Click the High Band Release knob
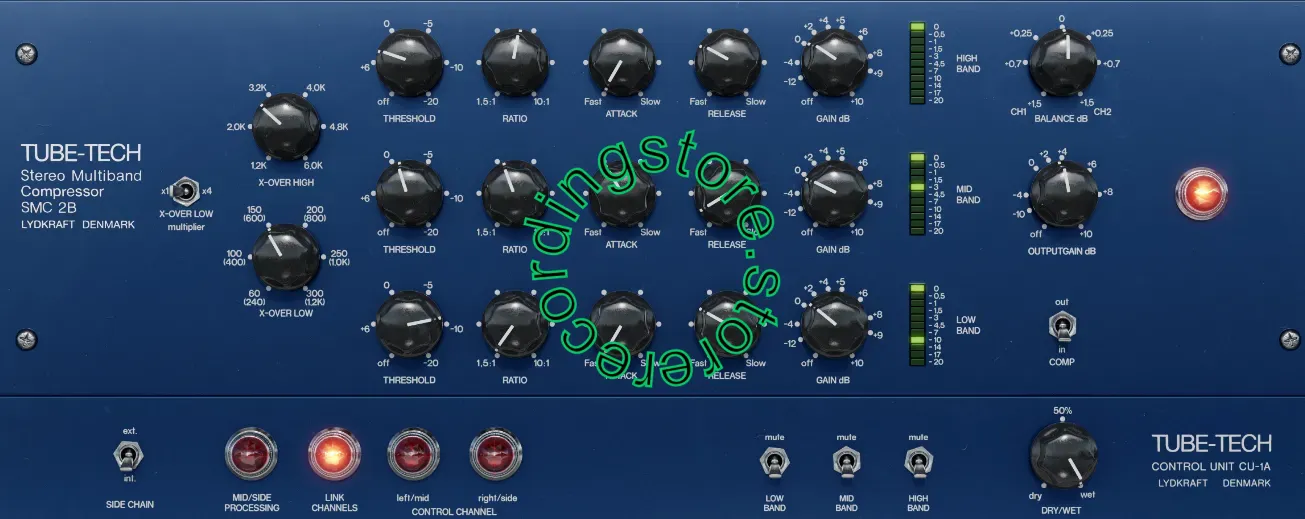Screen dimensions: 1305x519 pos(728,62)
